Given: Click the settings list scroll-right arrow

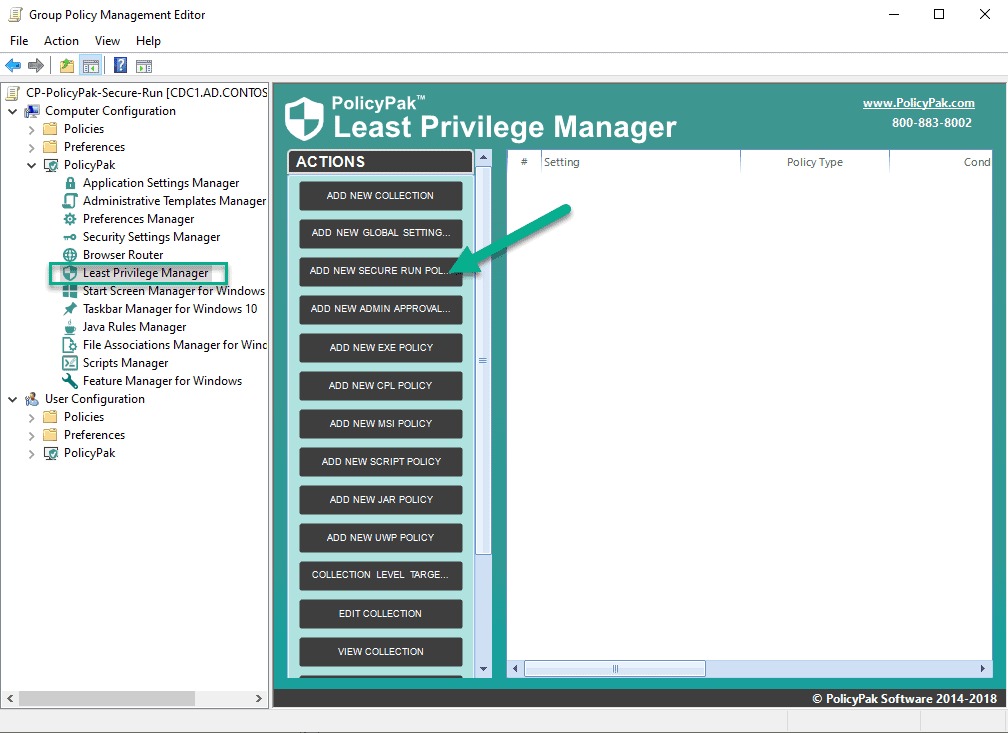Looking at the screenshot, I should click(x=982, y=669).
